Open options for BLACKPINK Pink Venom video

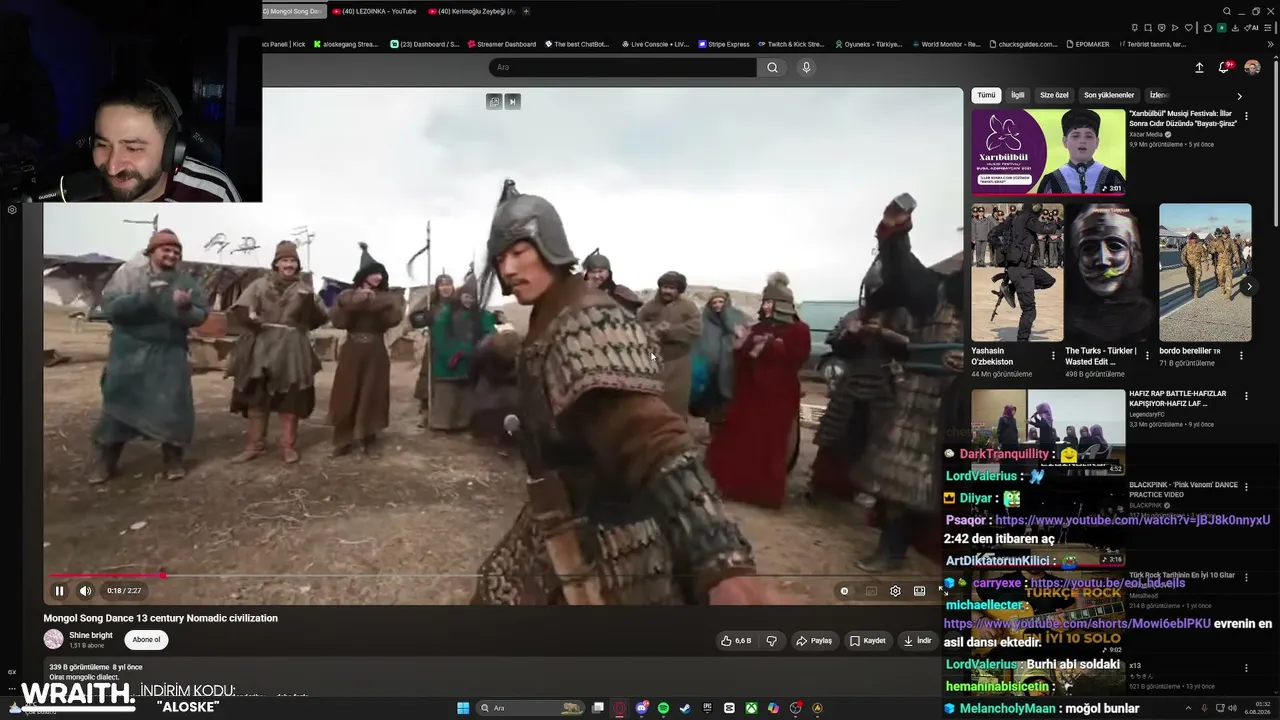[1246, 488]
